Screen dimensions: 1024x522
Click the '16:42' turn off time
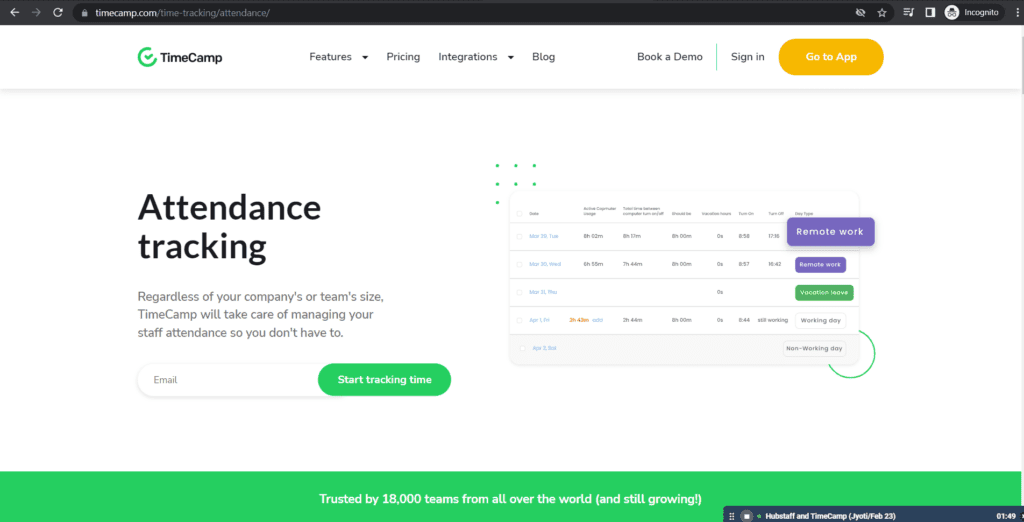(775, 265)
